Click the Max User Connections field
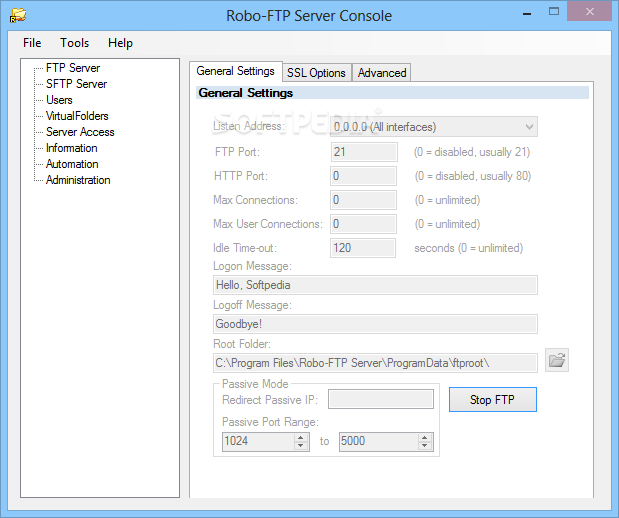The width and height of the screenshot is (619, 518). point(364,224)
